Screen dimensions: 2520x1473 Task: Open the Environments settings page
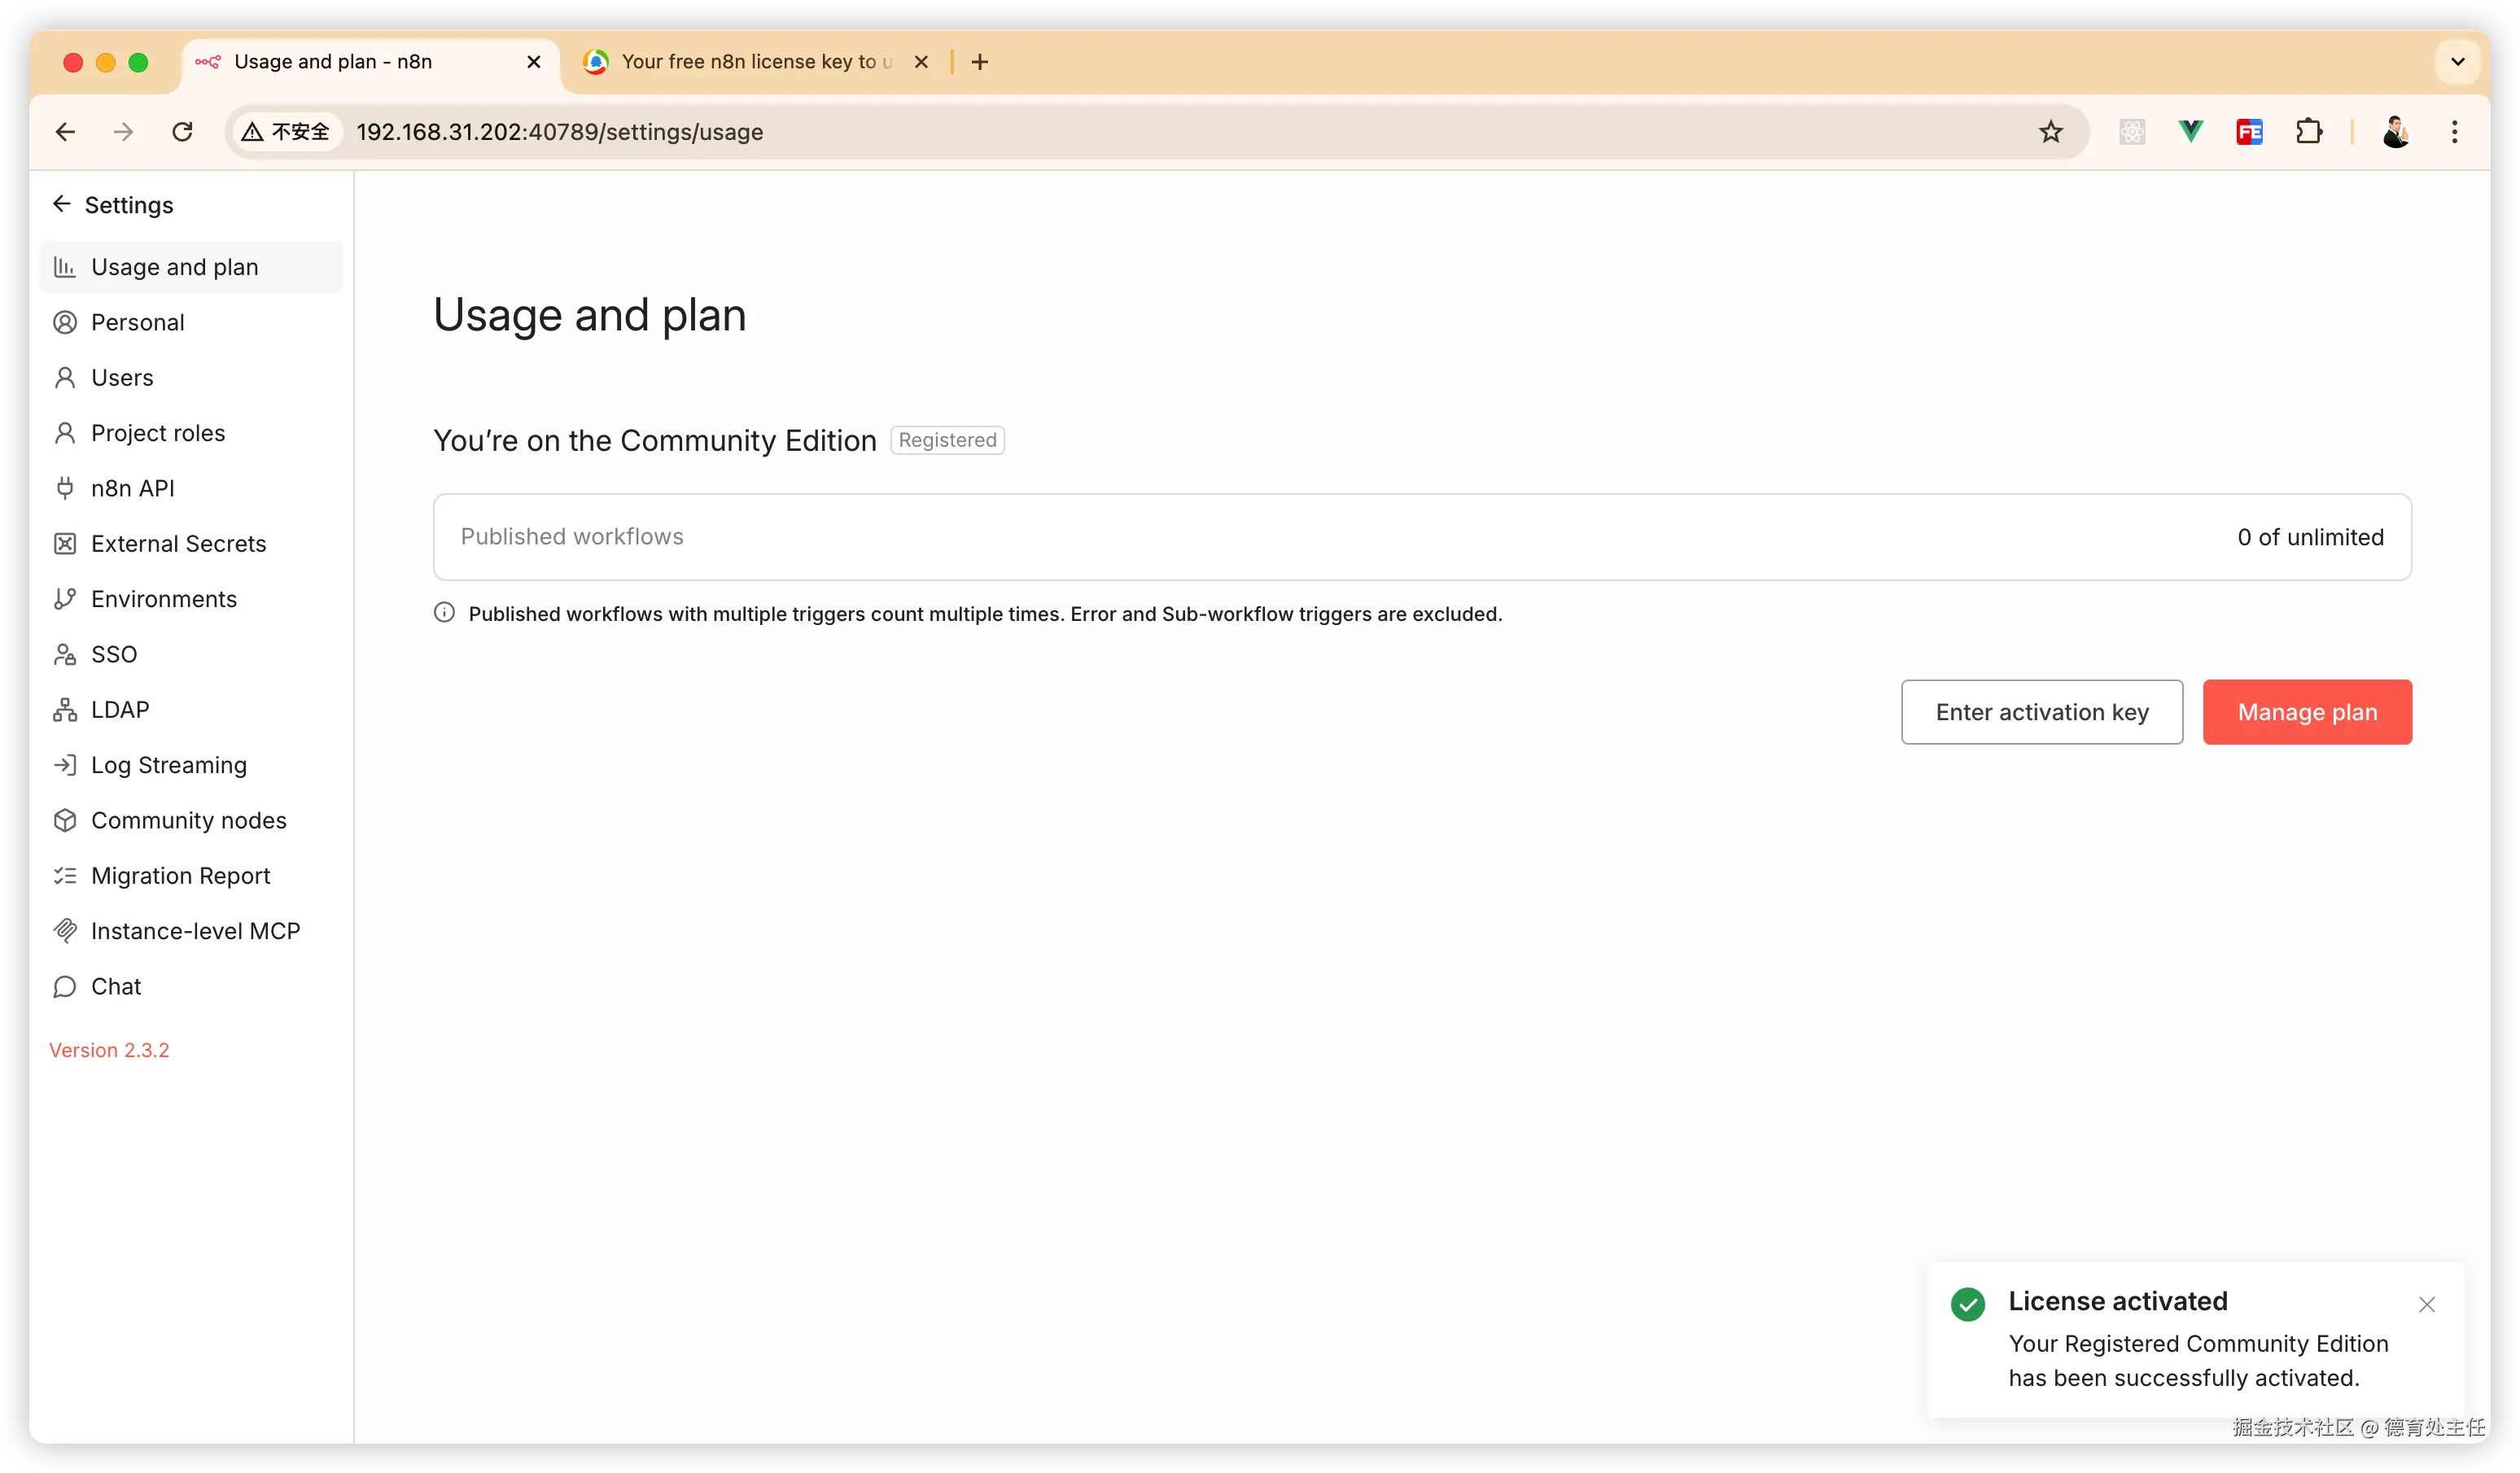tap(163, 599)
